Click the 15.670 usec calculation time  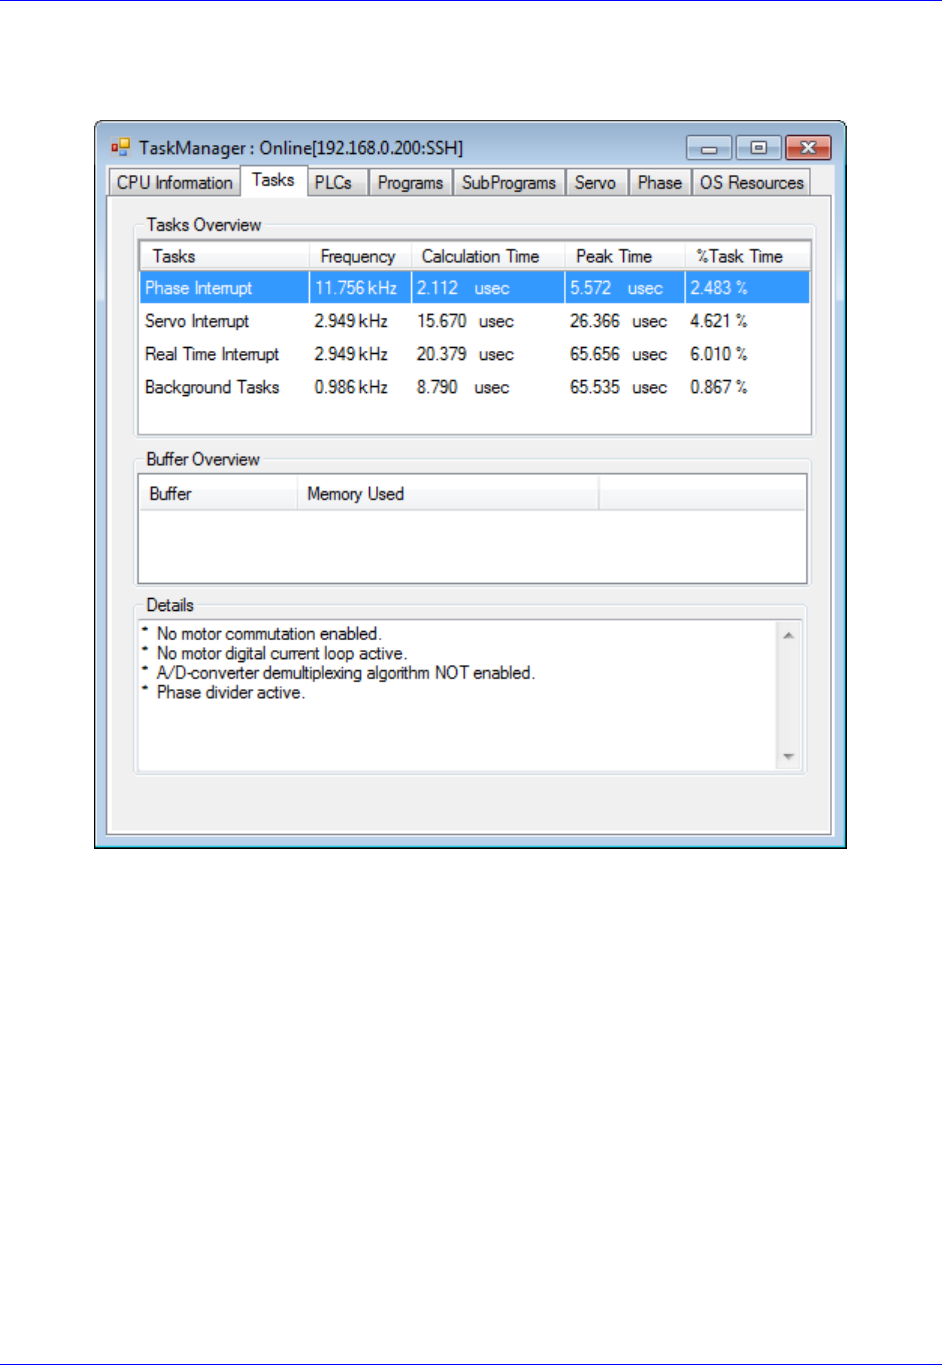click(x=465, y=321)
